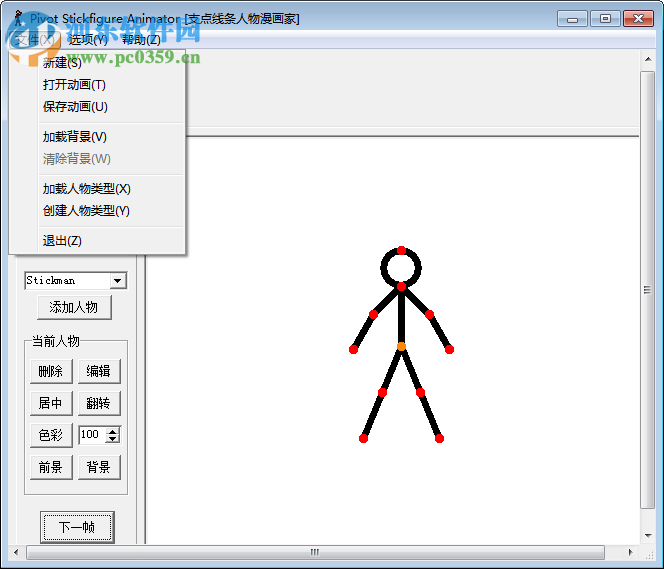Click the orange origin handle on stickman
The width and height of the screenshot is (664, 569).
[x=401, y=347]
